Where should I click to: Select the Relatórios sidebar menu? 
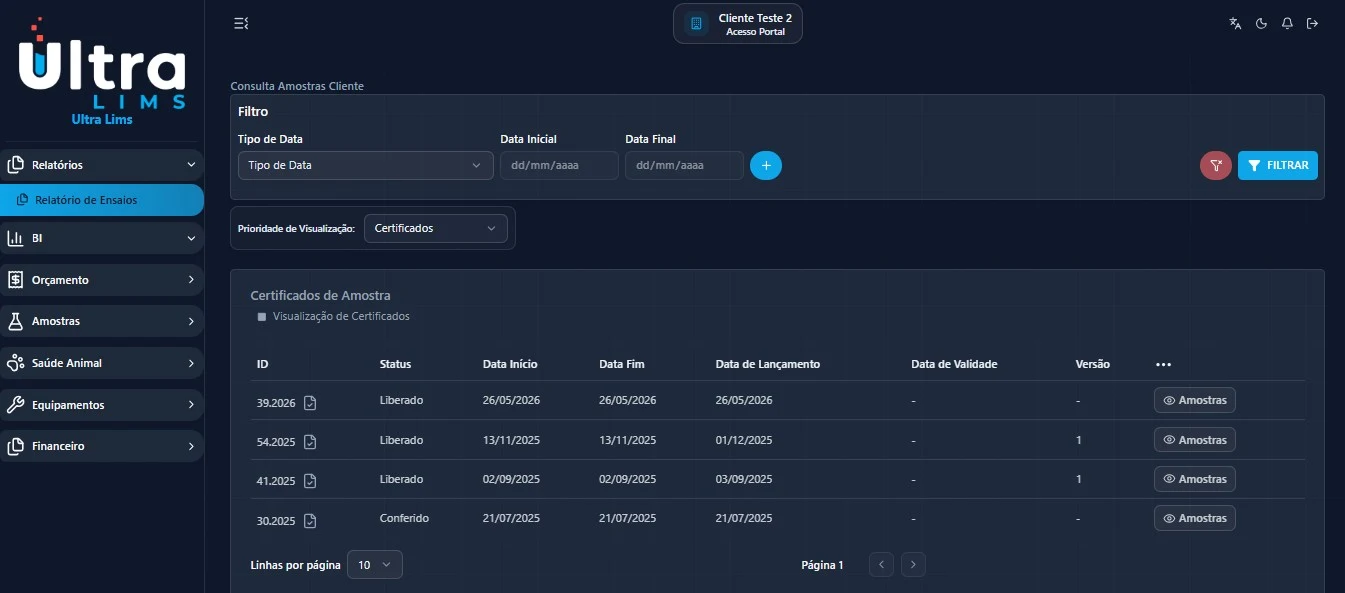(102, 165)
